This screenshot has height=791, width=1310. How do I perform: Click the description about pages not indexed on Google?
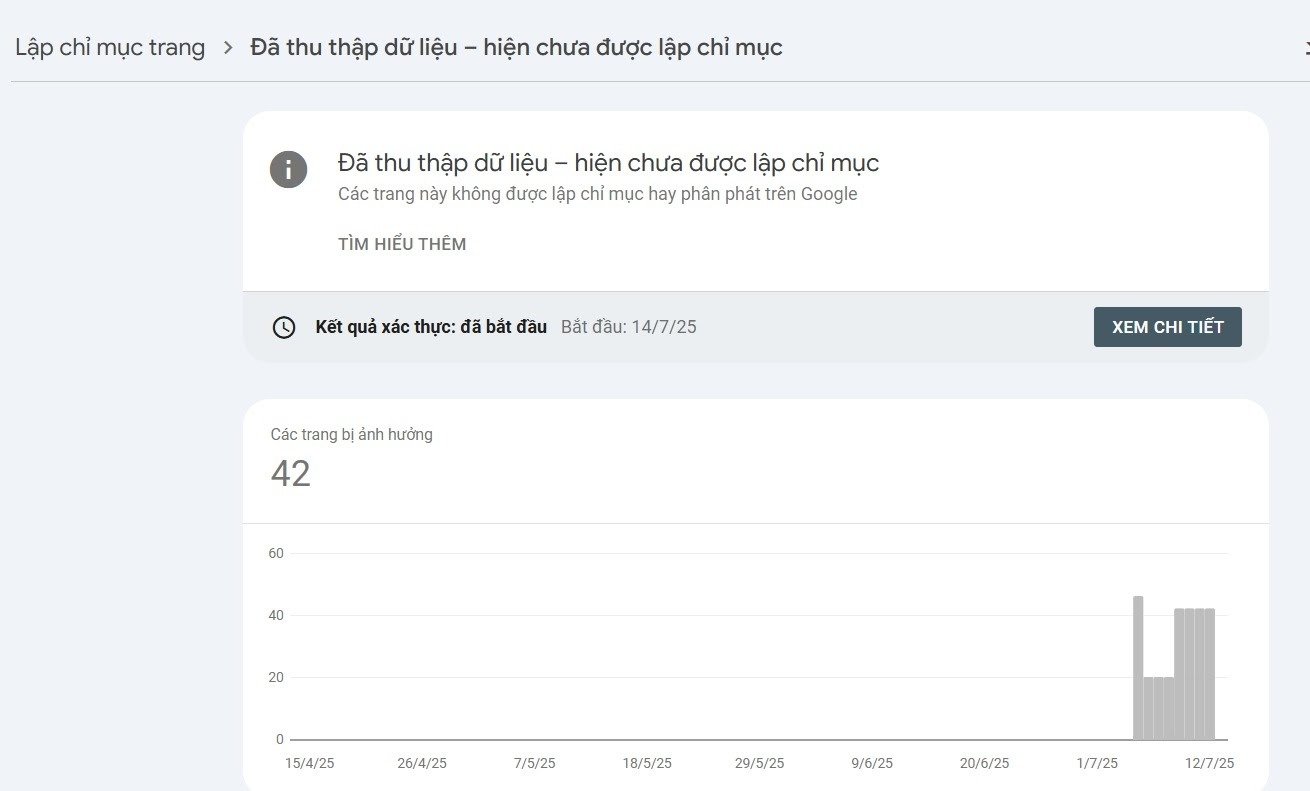coord(597,194)
